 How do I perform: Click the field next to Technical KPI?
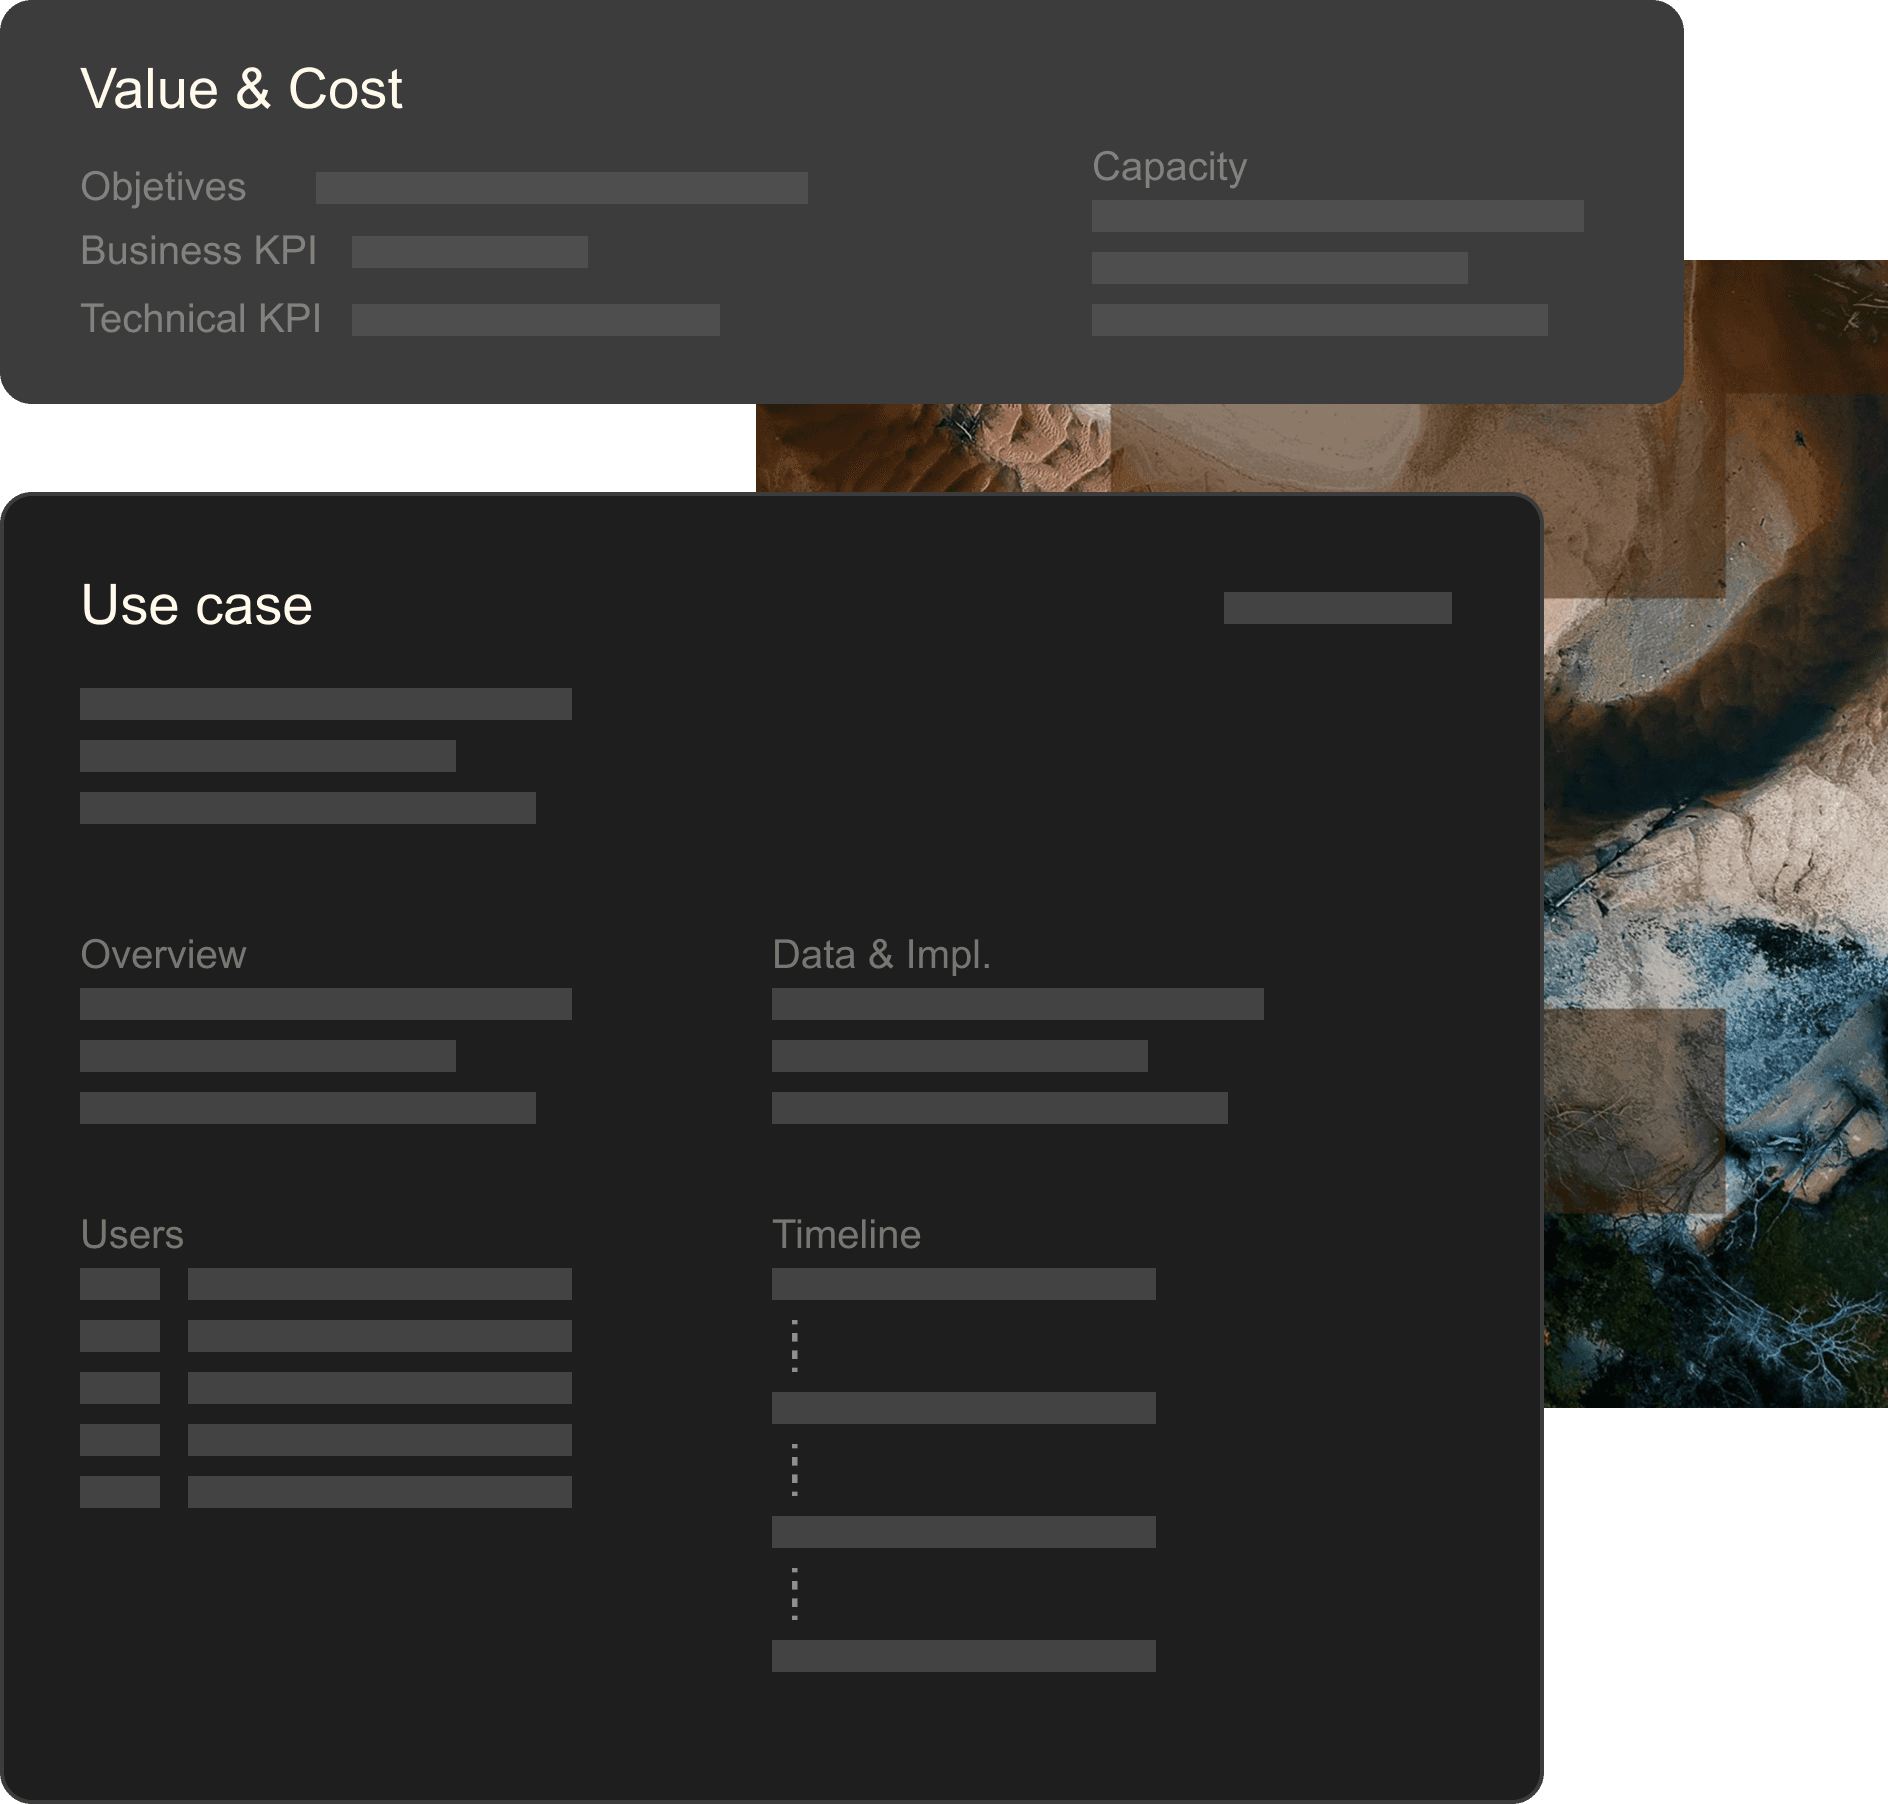(x=535, y=320)
